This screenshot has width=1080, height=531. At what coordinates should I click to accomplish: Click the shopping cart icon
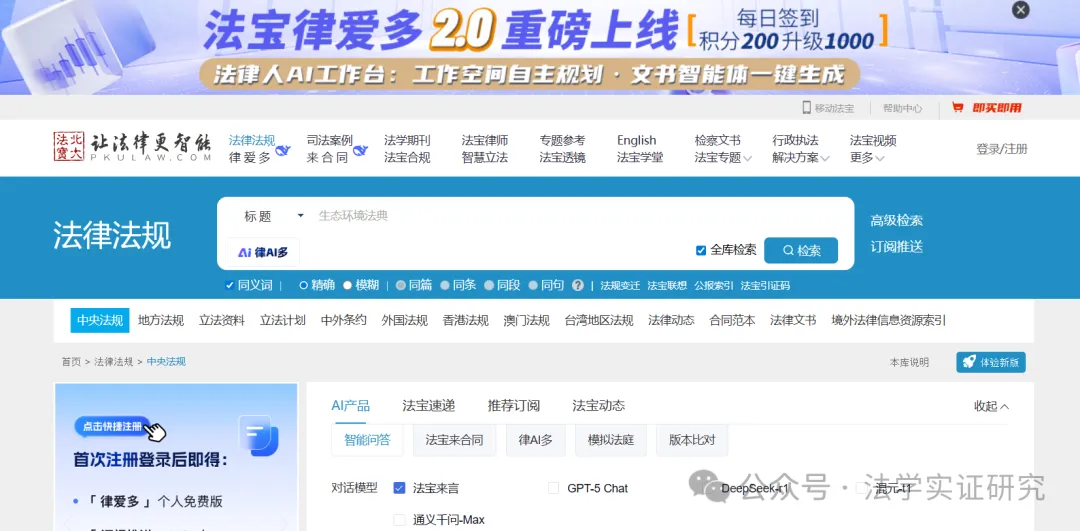(957, 107)
